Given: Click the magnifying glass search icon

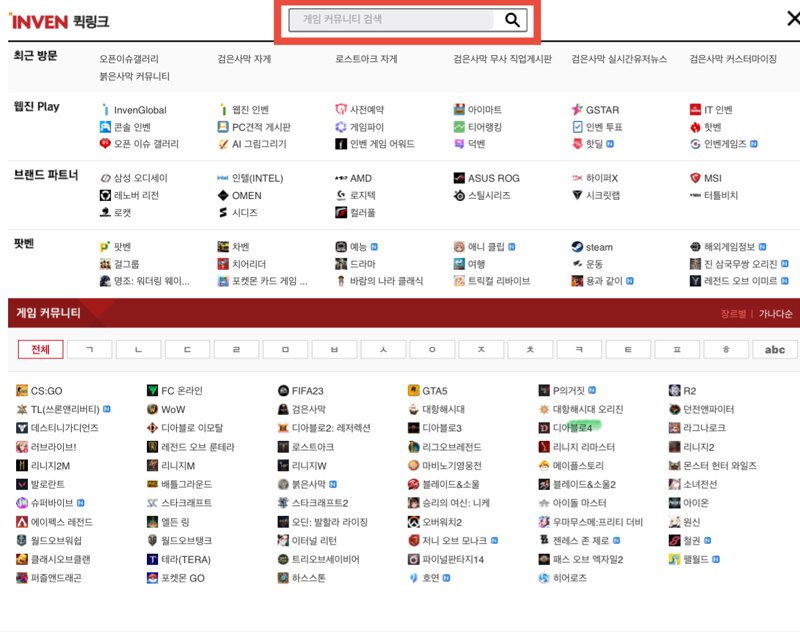Looking at the screenshot, I should pos(512,20).
